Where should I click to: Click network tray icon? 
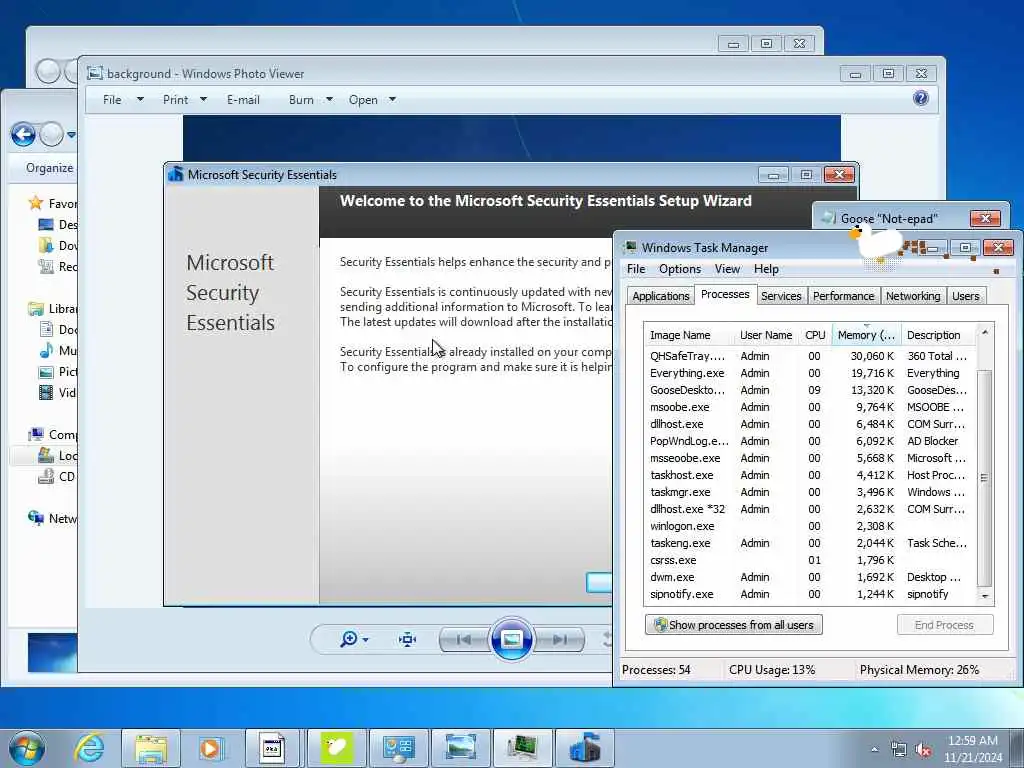click(899, 750)
